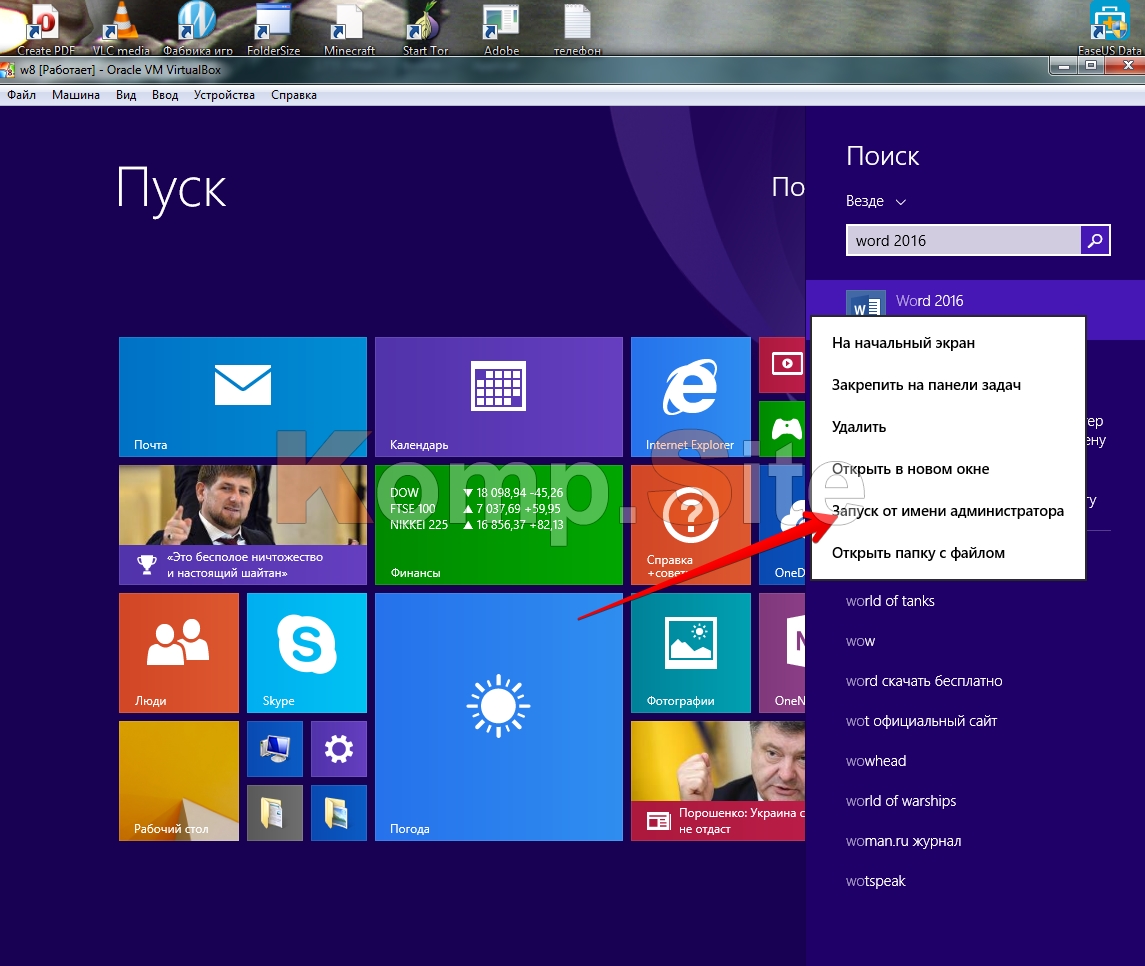Open the EaseUS Data desktop shortcut
This screenshot has width=1145, height=966.
point(1109,28)
